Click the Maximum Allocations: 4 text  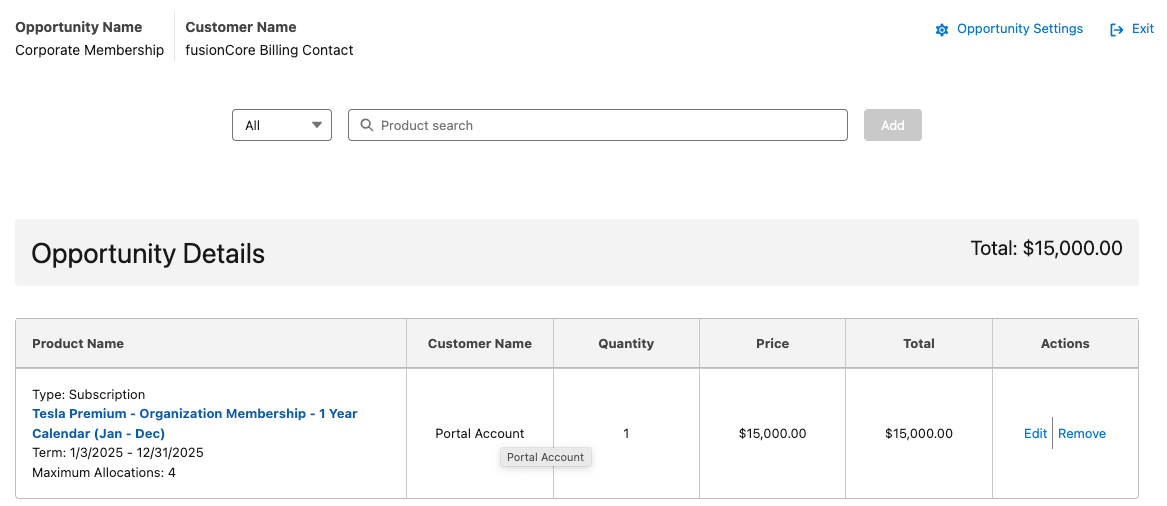click(x=104, y=472)
